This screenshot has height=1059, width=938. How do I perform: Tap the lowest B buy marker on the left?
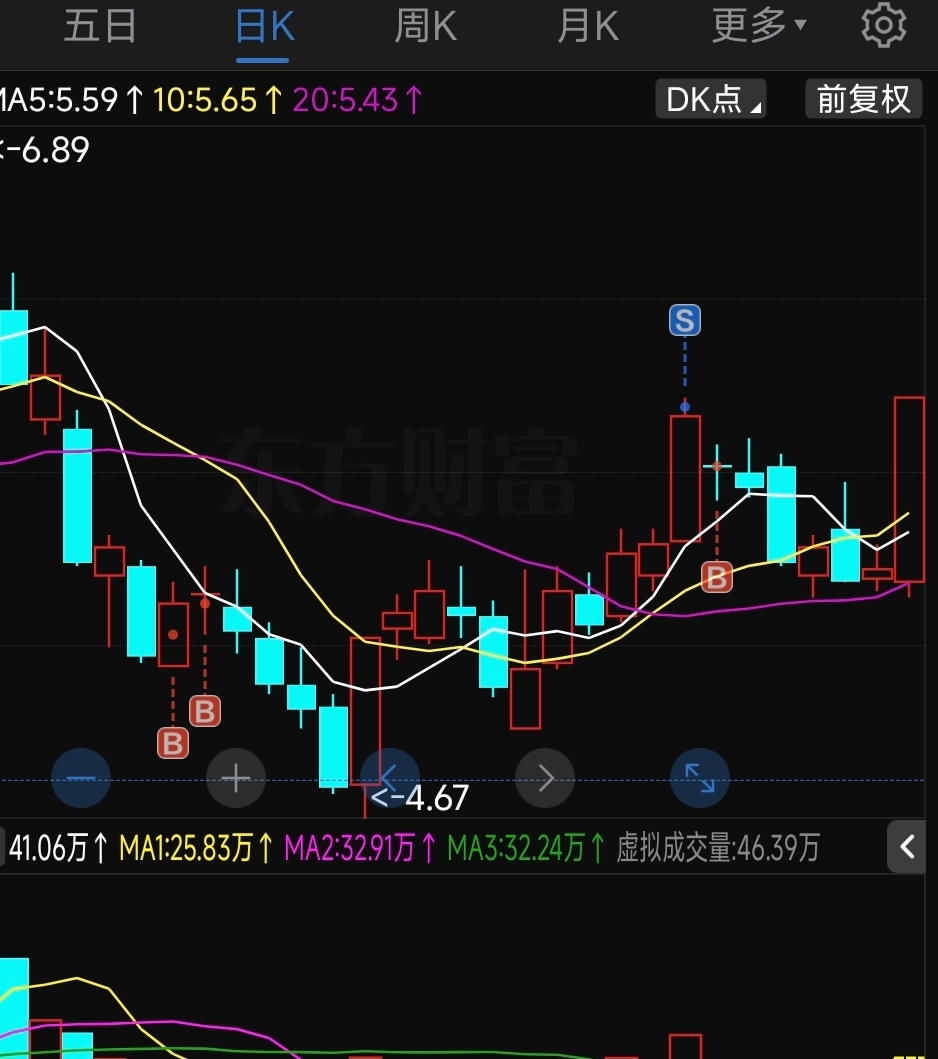tap(173, 743)
